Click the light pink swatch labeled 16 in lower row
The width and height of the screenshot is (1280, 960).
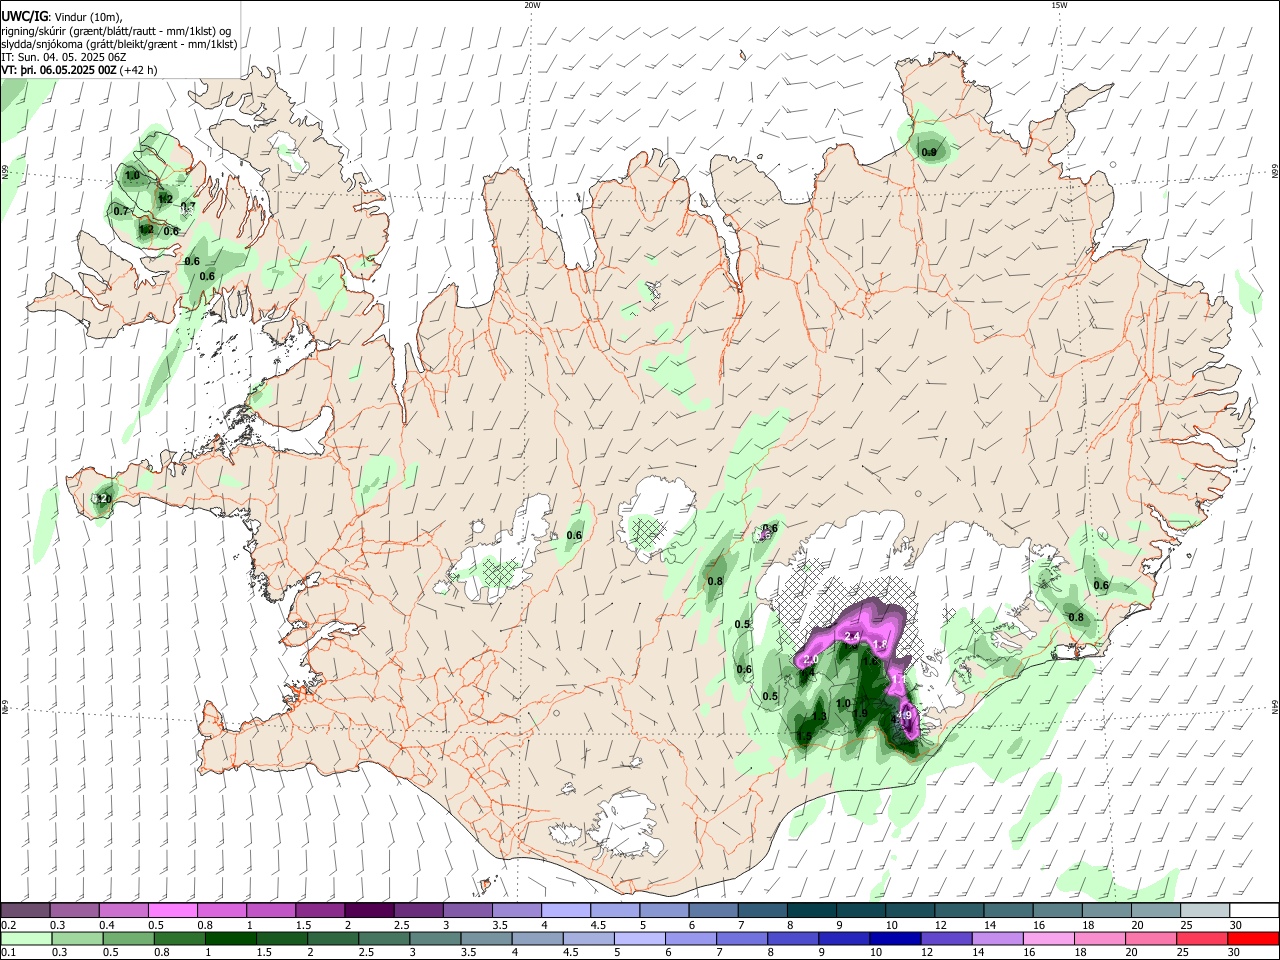(1049, 939)
